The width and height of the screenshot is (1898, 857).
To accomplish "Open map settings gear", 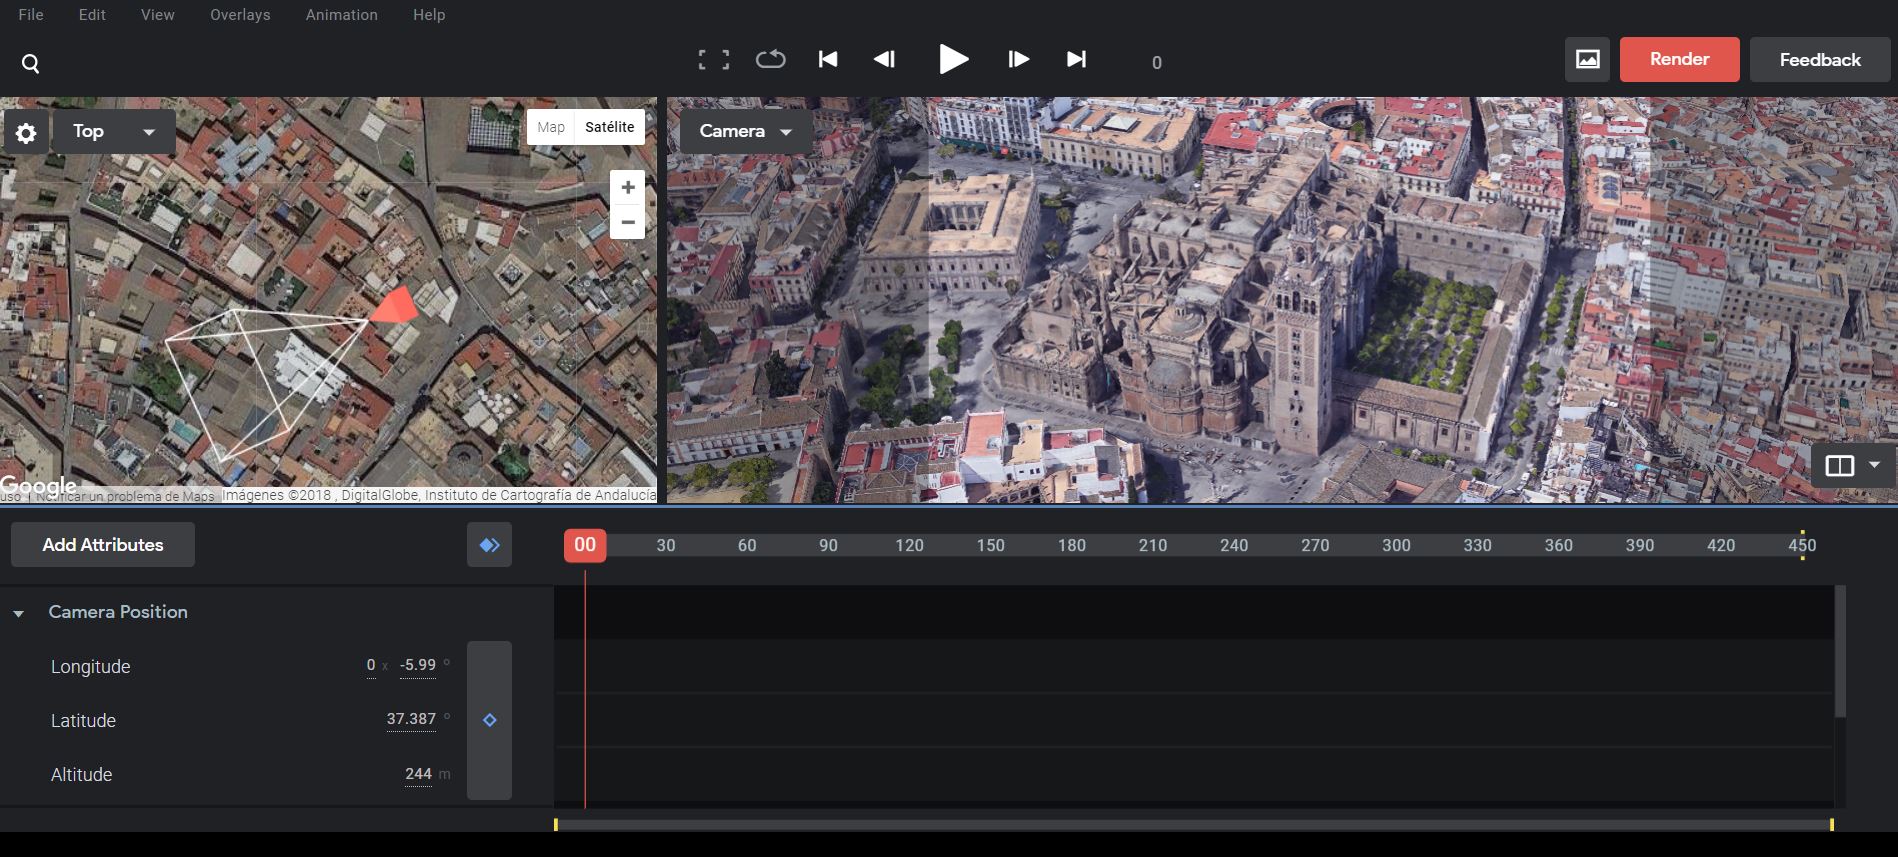I will click(26, 133).
